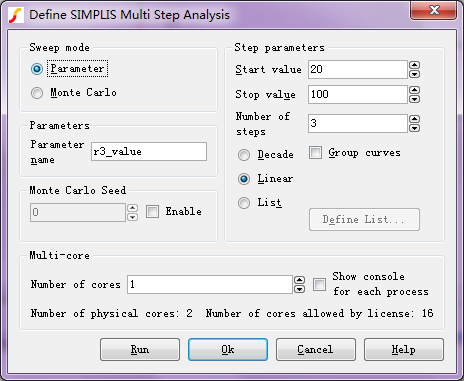
Task: Check Show console for each process
Action: click(x=319, y=284)
